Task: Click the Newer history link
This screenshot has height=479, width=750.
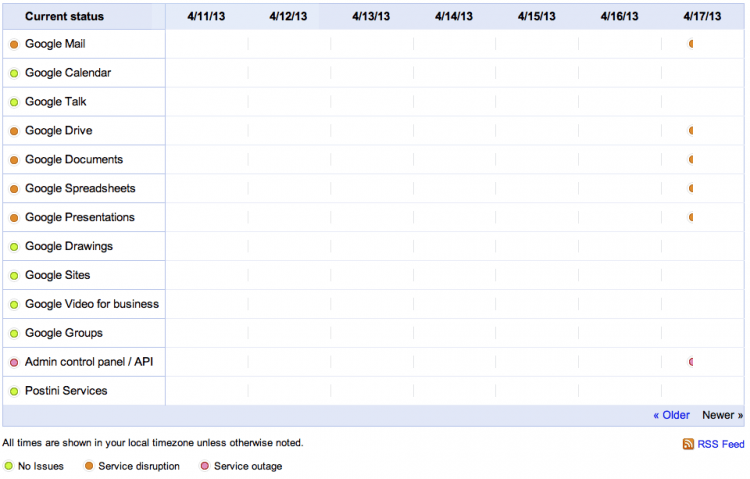Action: 722,415
